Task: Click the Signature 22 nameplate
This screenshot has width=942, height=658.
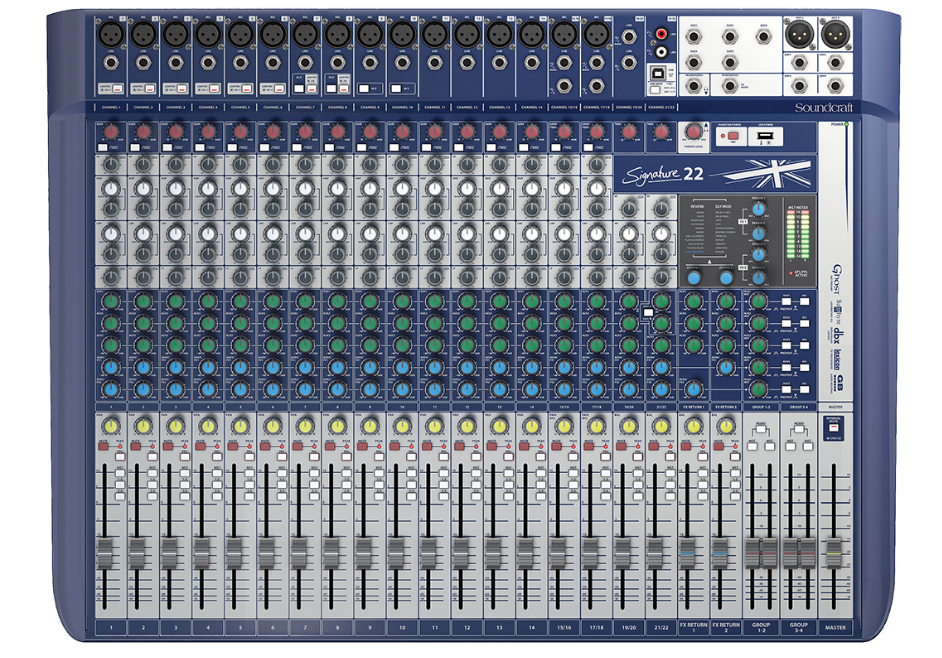Action: click(x=662, y=174)
